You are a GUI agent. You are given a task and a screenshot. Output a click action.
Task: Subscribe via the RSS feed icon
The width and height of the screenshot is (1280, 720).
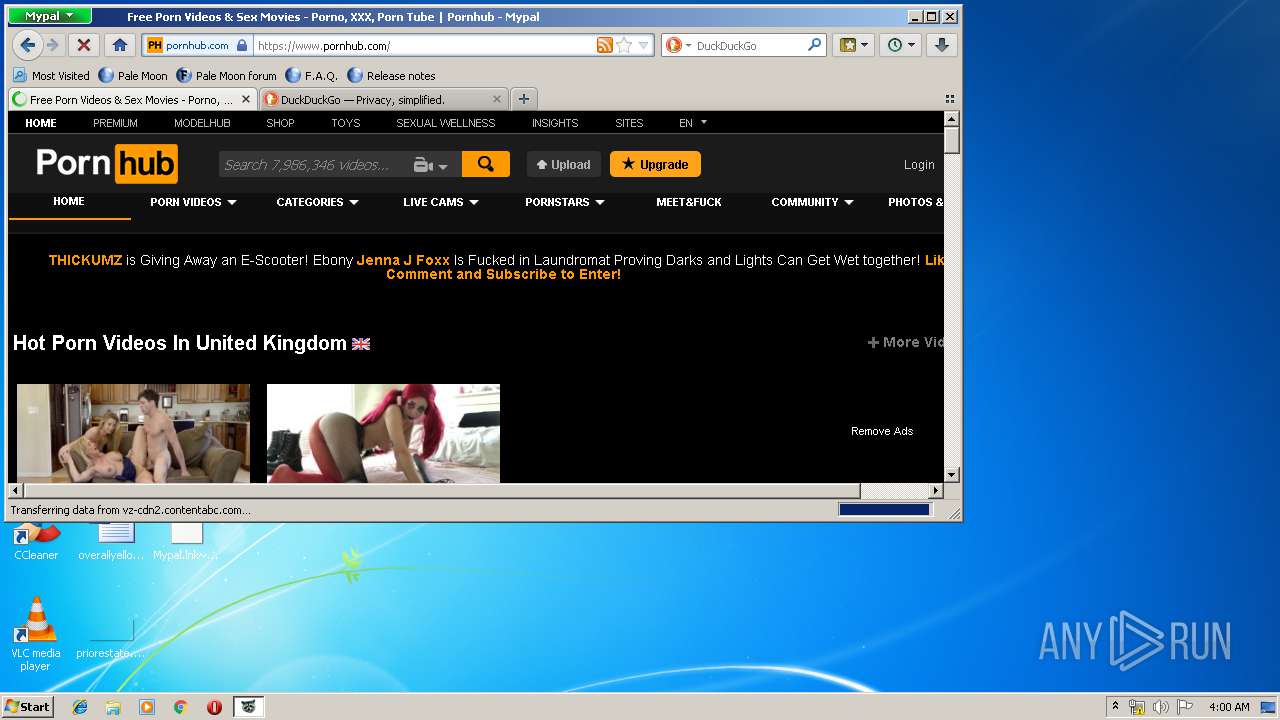(604, 45)
